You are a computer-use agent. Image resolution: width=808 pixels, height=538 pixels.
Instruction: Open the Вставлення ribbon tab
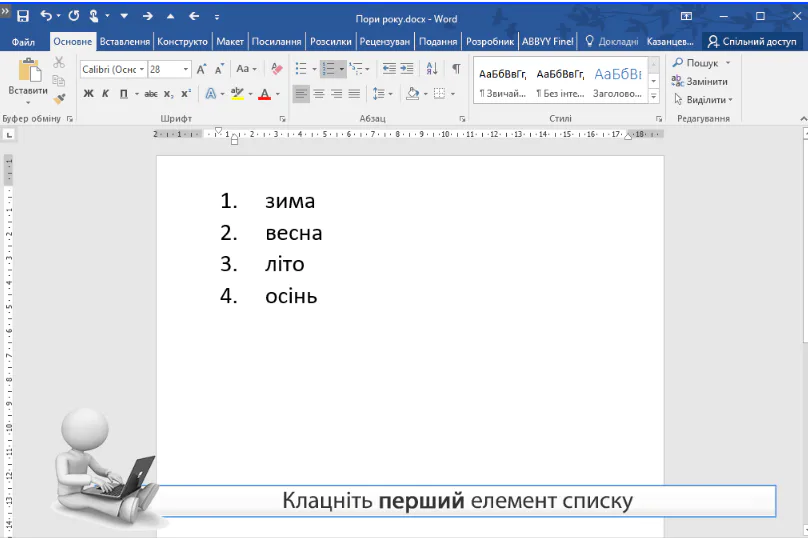(125, 42)
